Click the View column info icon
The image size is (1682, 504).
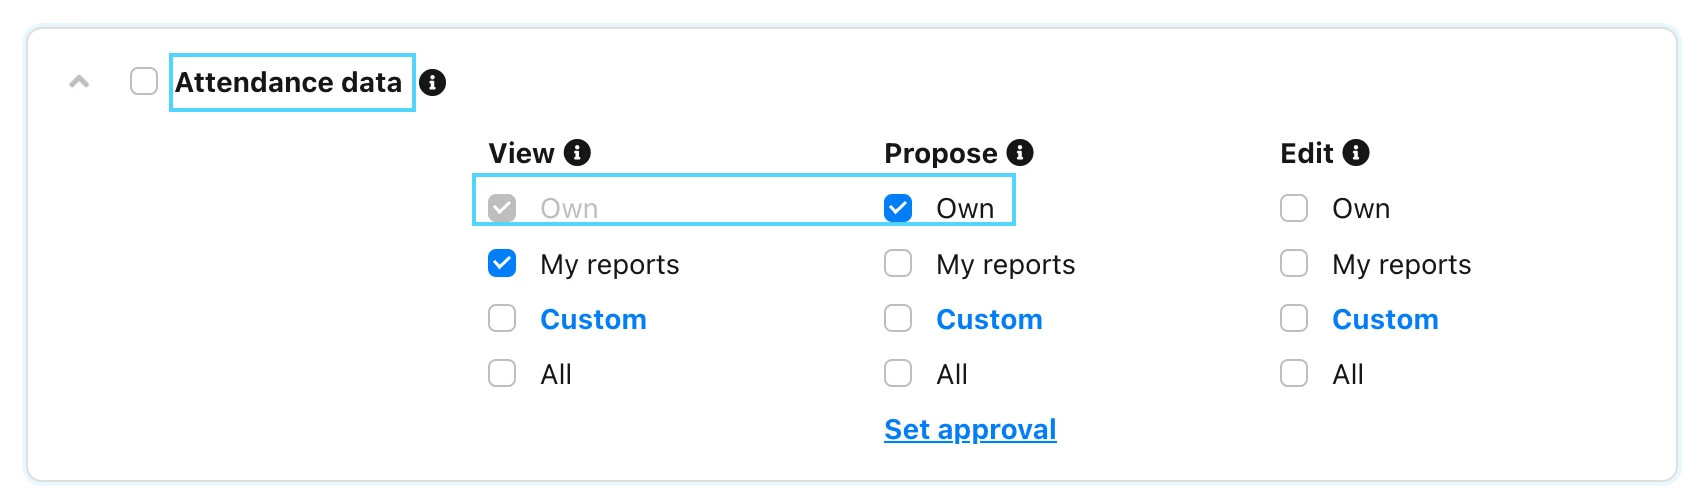coord(577,152)
